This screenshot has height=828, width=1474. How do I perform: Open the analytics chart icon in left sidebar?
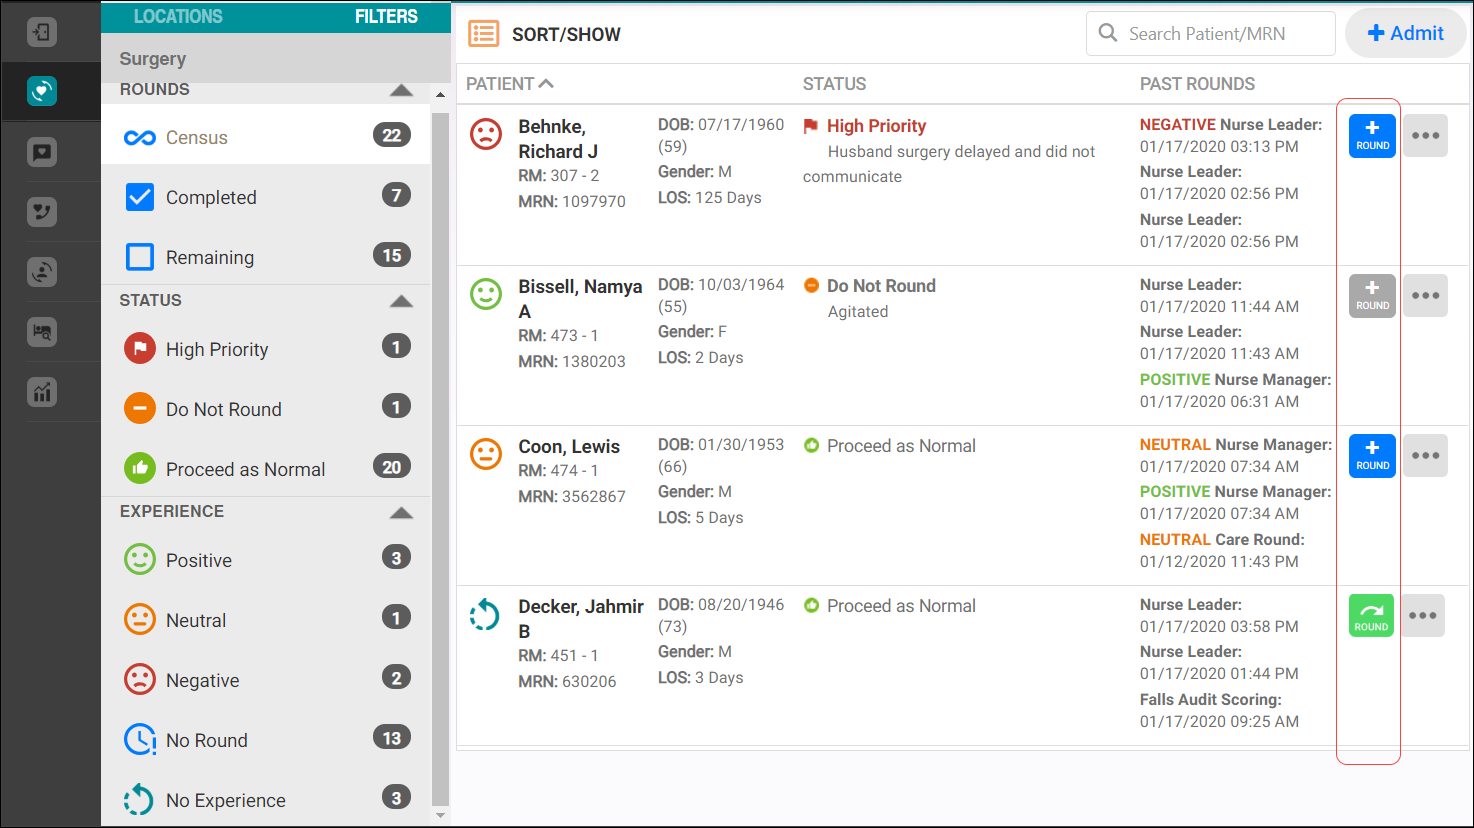point(42,392)
